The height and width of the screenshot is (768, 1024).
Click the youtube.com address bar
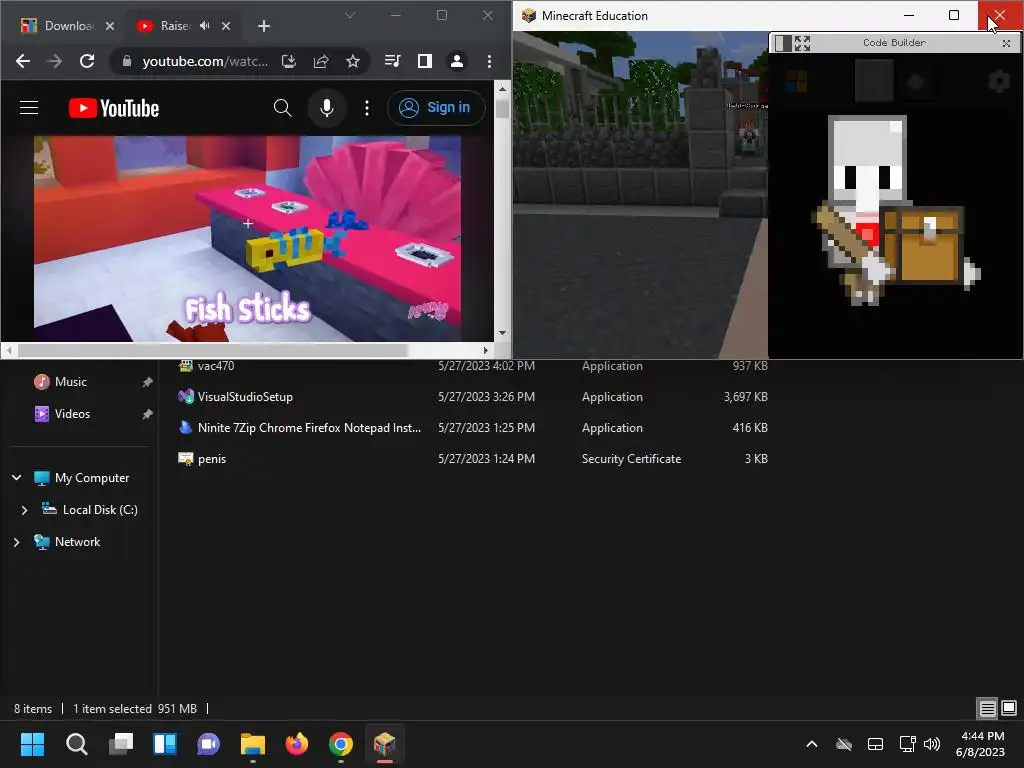[x=204, y=61]
